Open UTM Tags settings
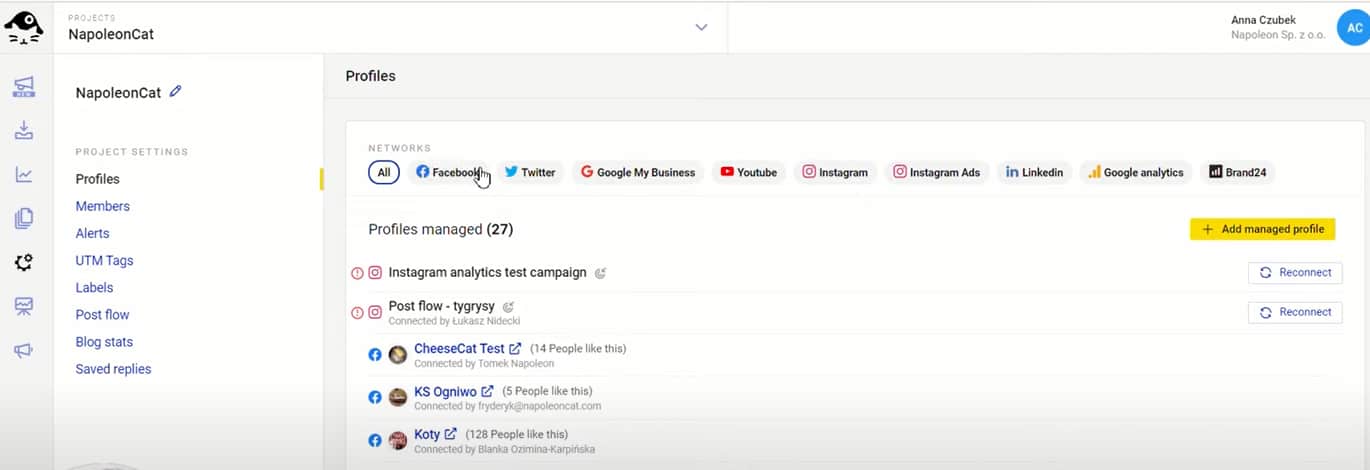The width and height of the screenshot is (1370, 470). point(104,260)
